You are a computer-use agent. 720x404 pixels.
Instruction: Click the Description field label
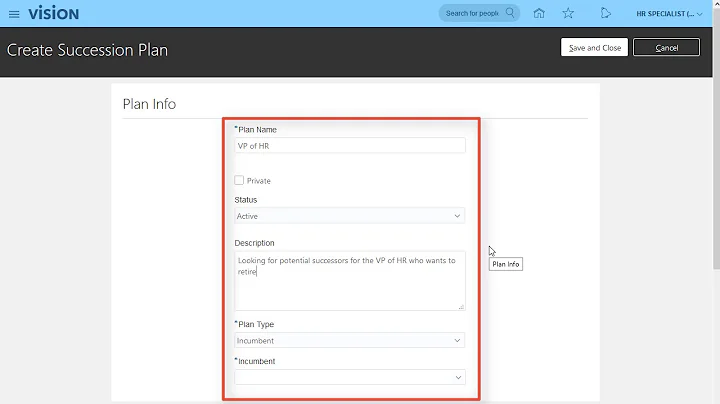point(254,243)
